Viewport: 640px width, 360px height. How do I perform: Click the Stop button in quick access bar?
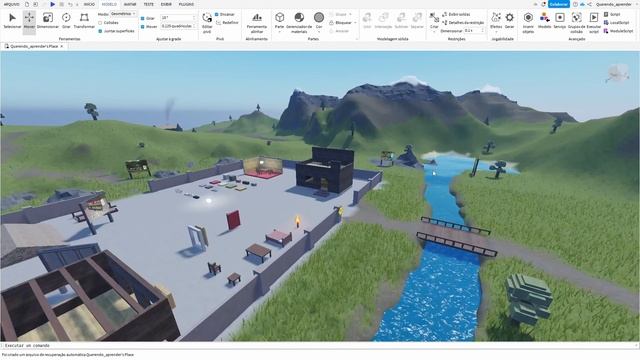pos(61,4)
